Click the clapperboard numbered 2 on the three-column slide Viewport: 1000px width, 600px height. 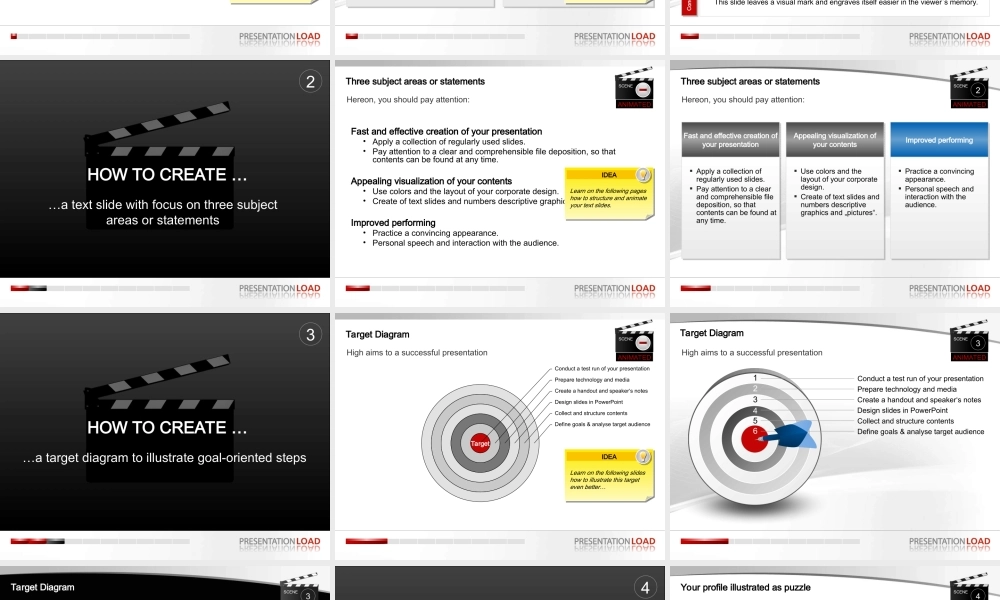click(970, 88)
